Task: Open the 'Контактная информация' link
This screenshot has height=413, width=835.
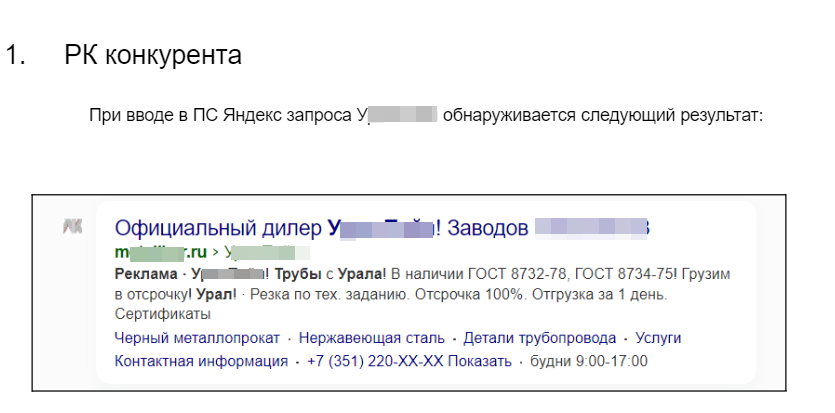Action: click(x=201, y=361)
